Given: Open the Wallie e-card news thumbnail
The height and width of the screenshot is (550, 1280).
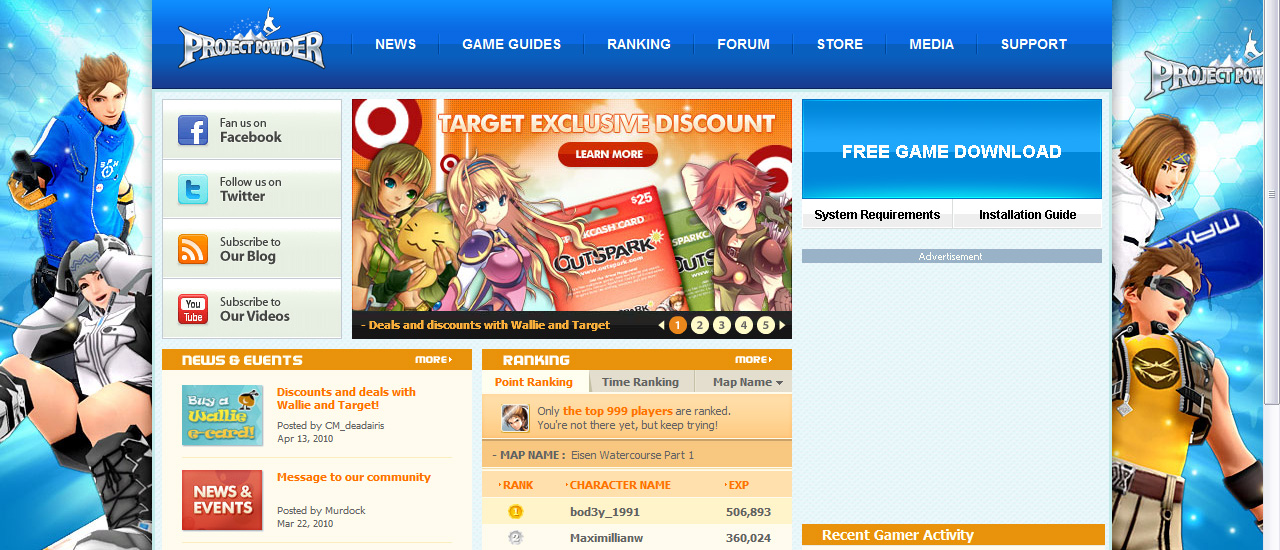Looking at the screenshot, I should (222, 415).
